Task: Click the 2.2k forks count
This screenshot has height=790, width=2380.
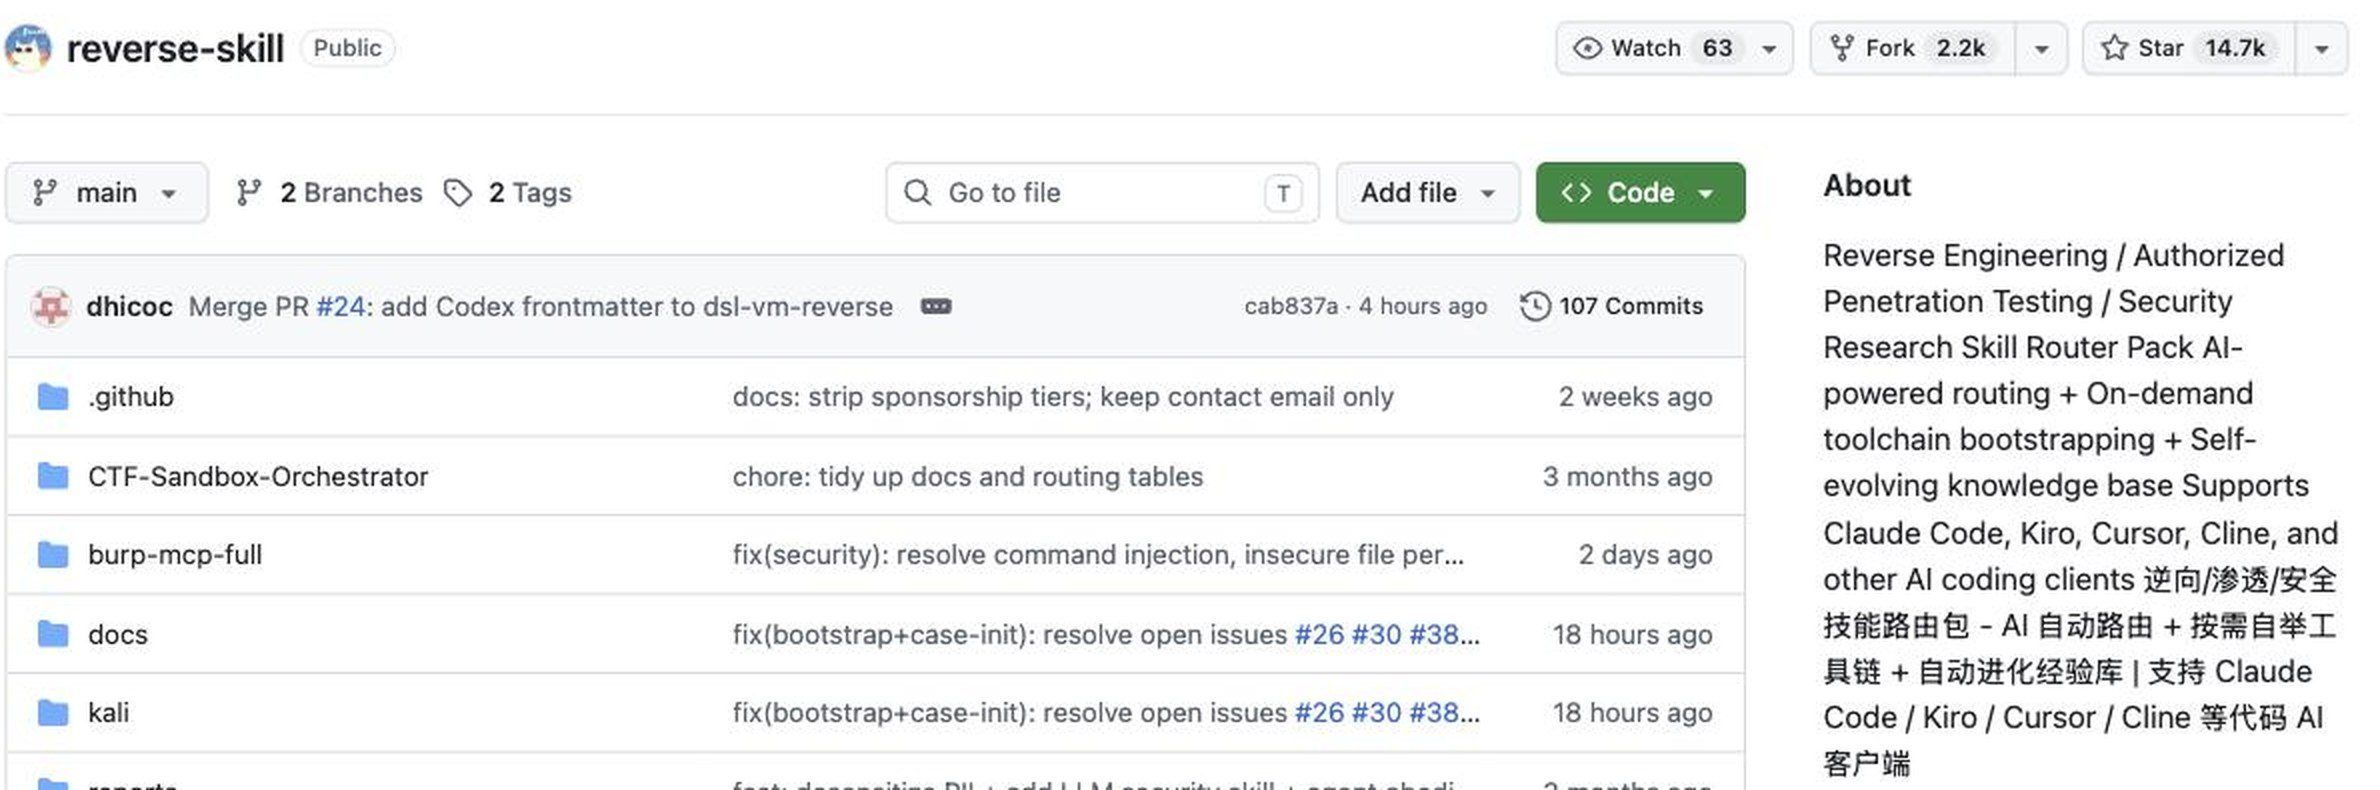Action: click(1960, 48)
